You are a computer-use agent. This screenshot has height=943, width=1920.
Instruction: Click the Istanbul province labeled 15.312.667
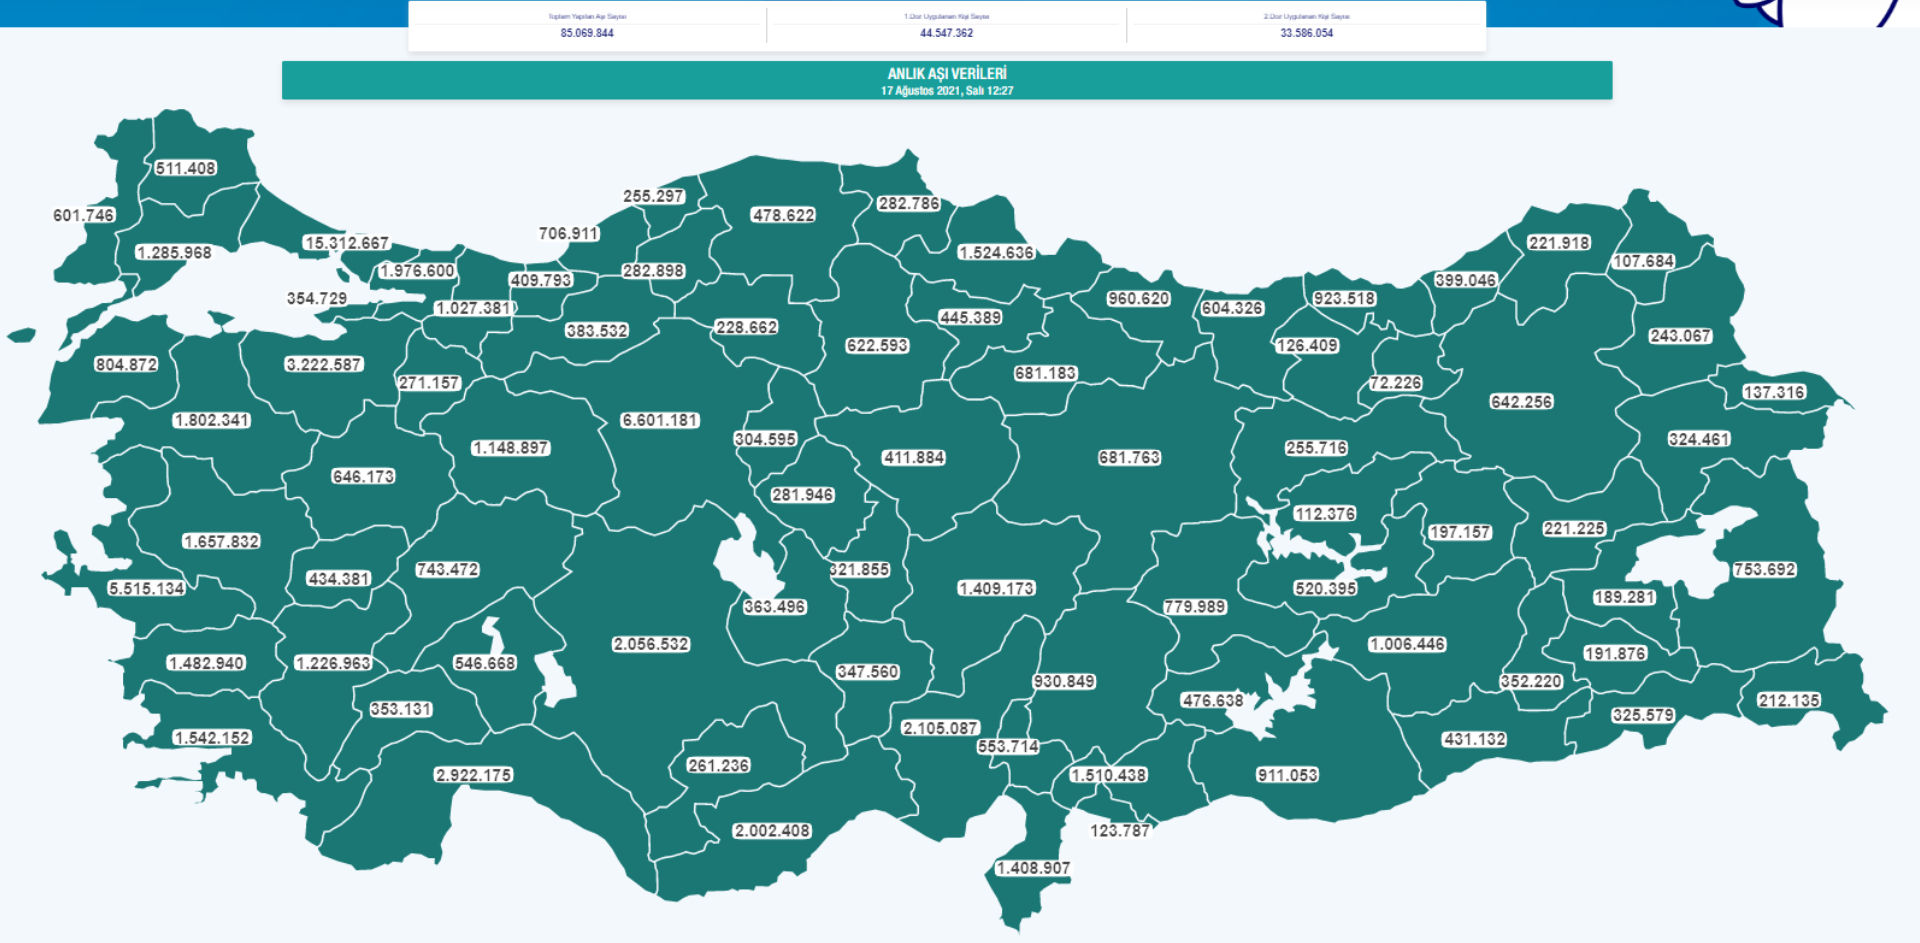[x=346, y=243]
